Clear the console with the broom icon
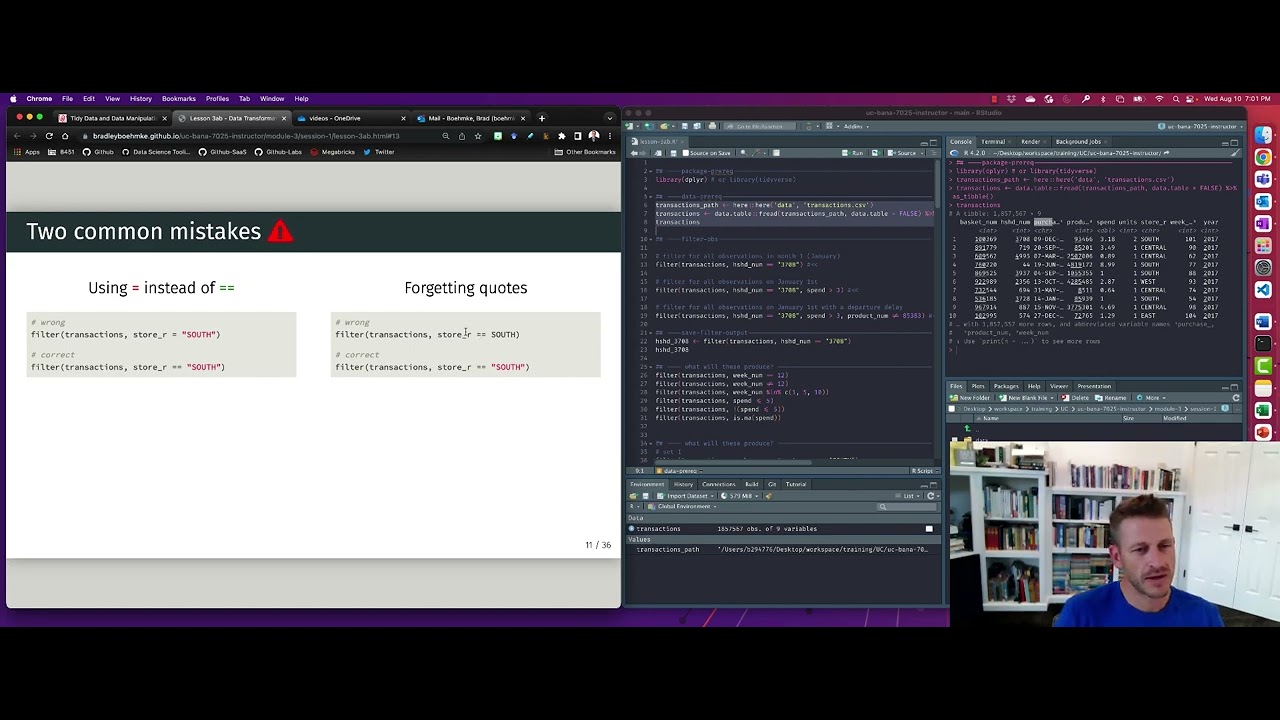Screen dimensions: 1280x720 coord(1236,153)
